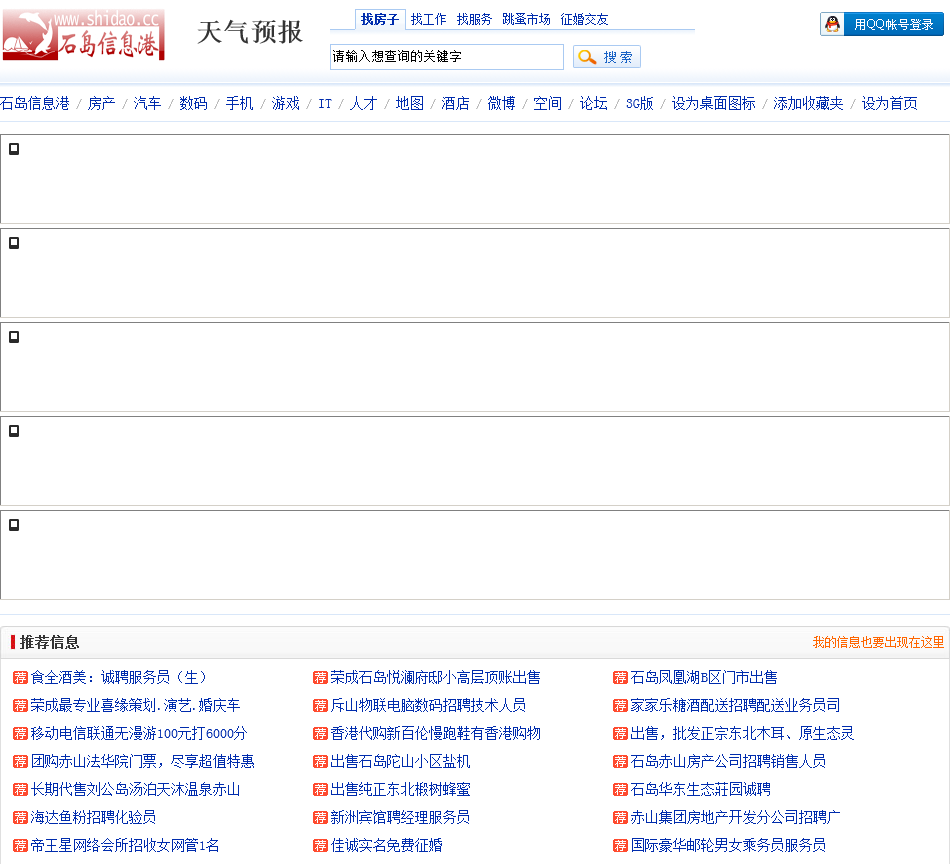Click the 荐 badge beside 食全酒美 listing
The width and height of the screenshot is (950, 864).
(x=20, y=678)
